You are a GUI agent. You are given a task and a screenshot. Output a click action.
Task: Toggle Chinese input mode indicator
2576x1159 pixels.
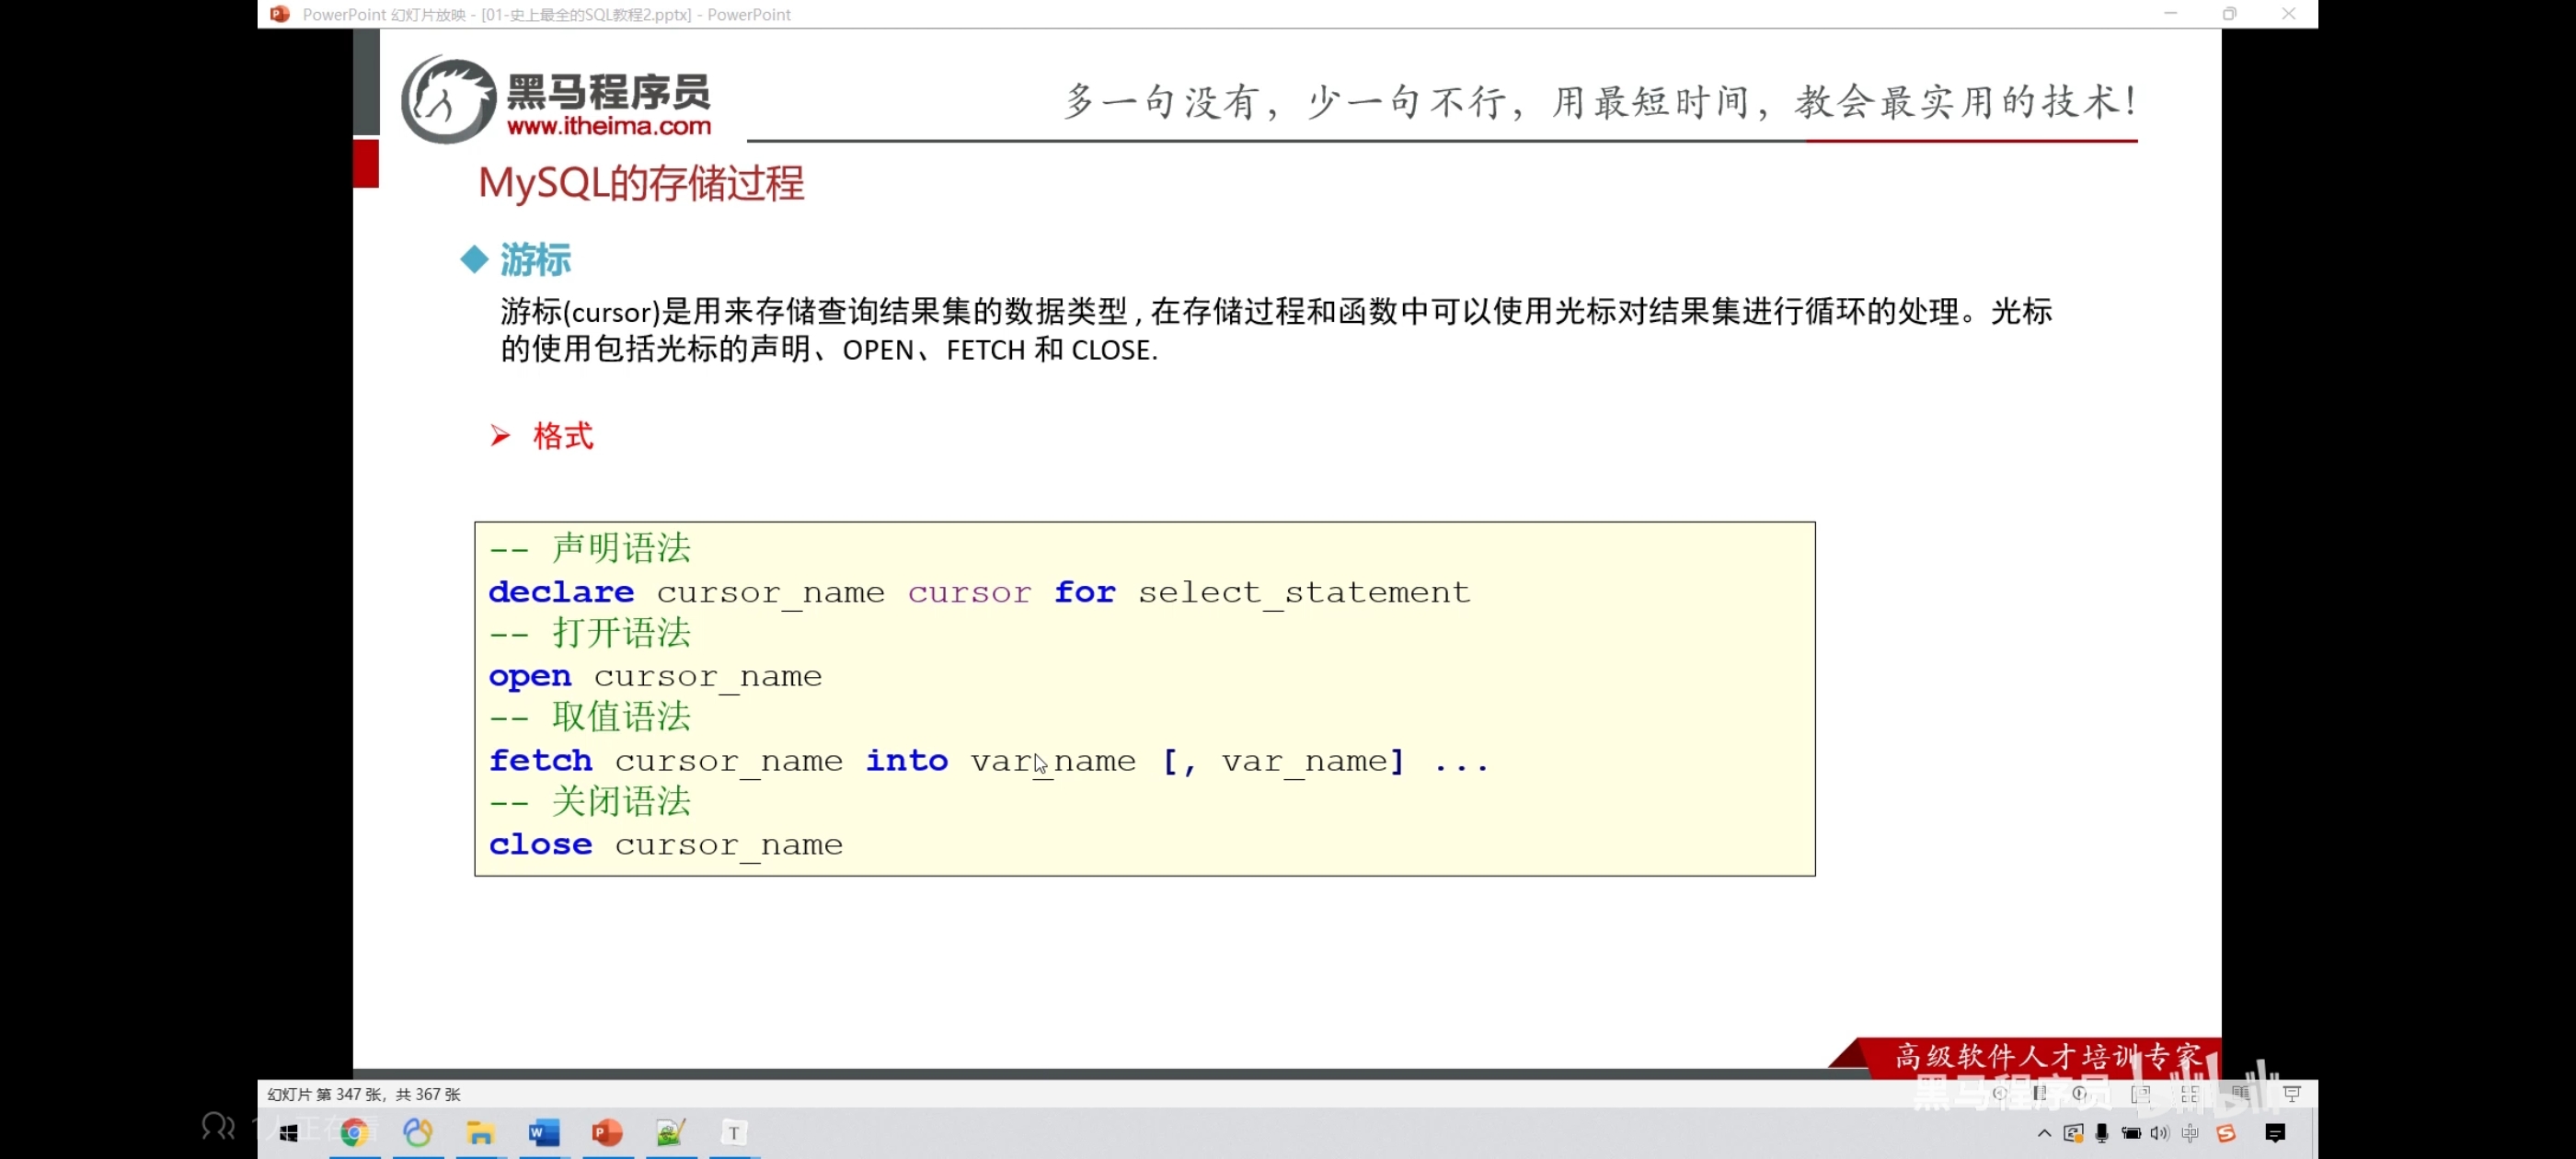(2190, 1133)
